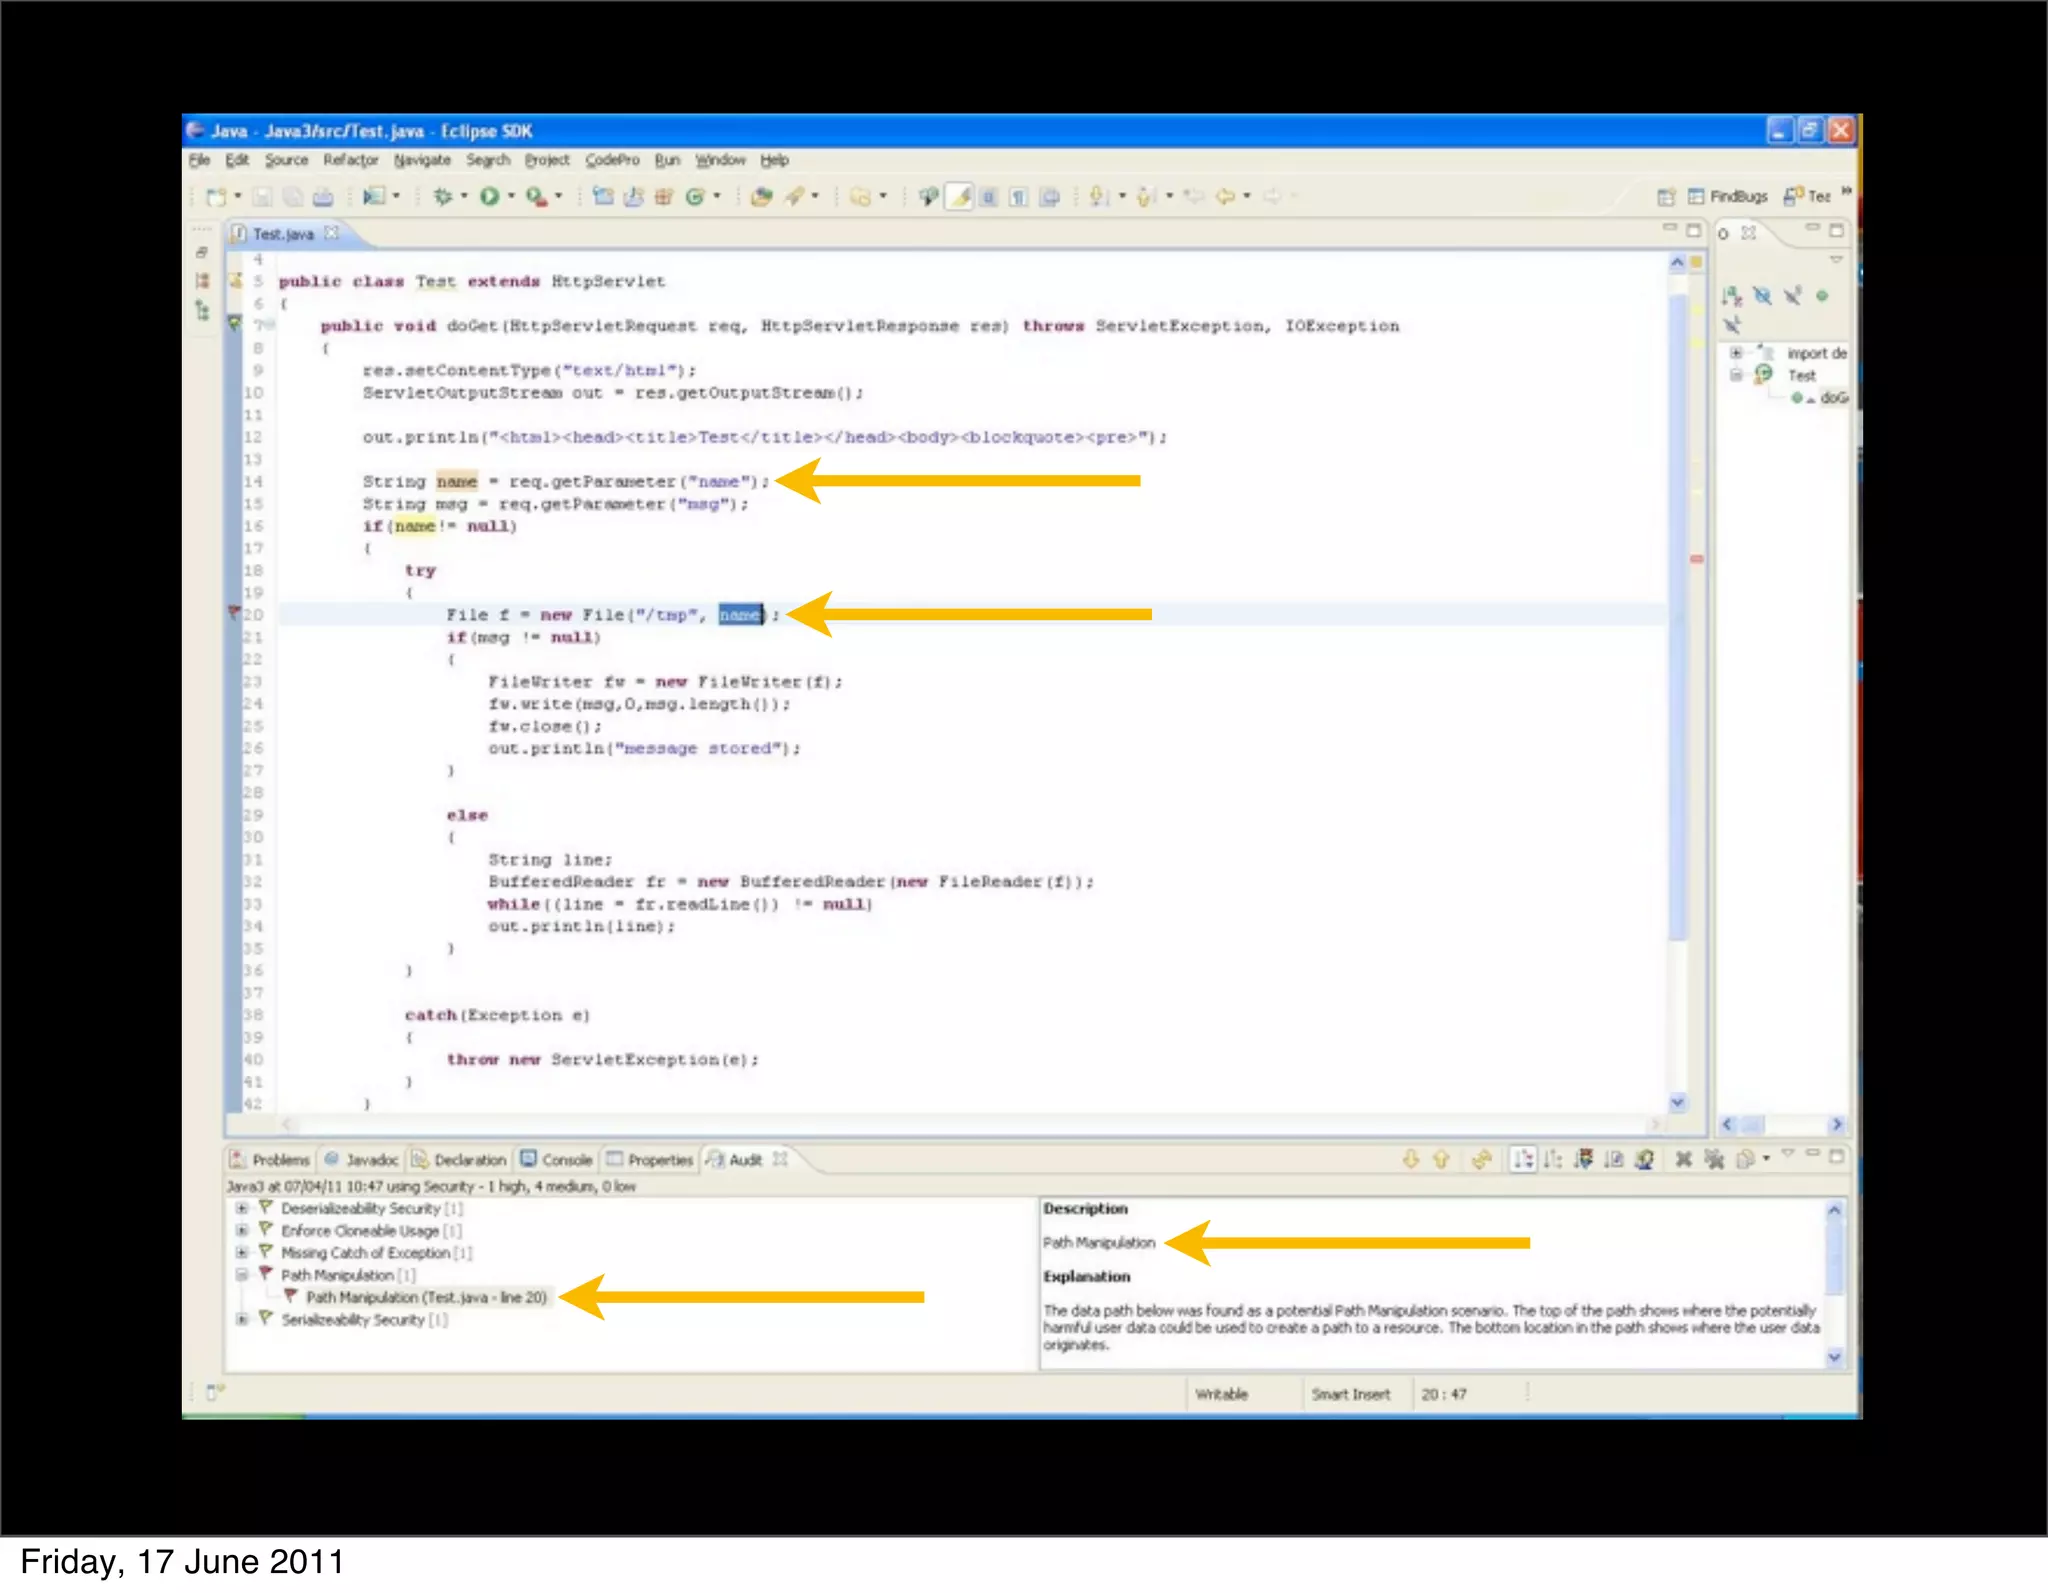
Task: Open the FindBugs perspective button
Action: 1727,196
